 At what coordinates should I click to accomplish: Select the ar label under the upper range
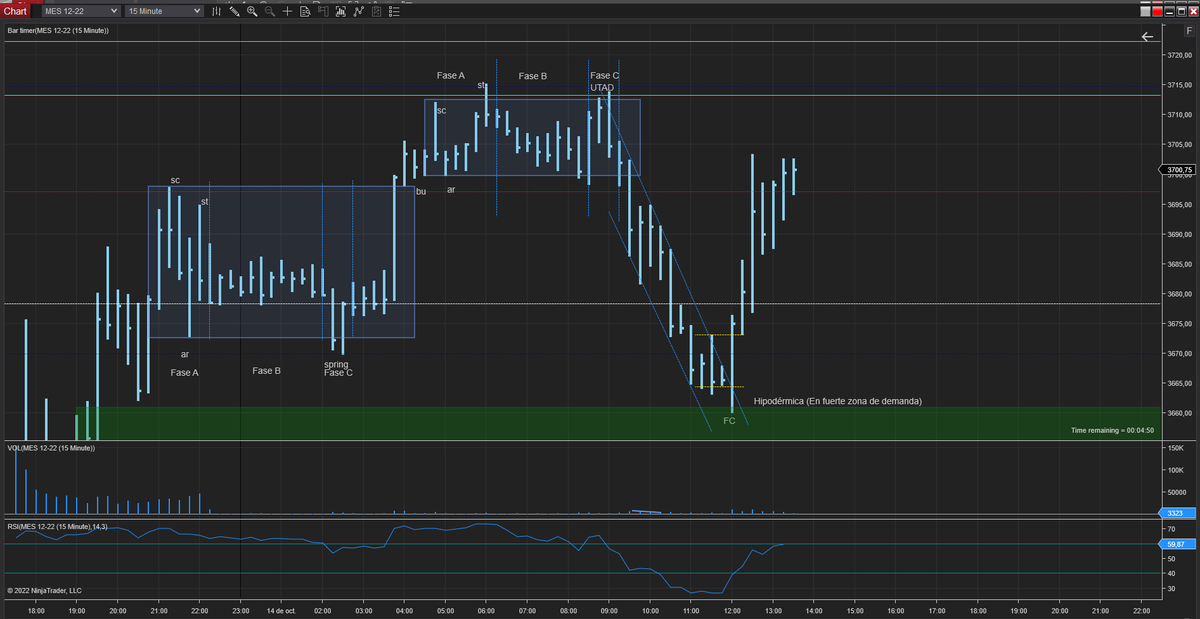point(451,189)
